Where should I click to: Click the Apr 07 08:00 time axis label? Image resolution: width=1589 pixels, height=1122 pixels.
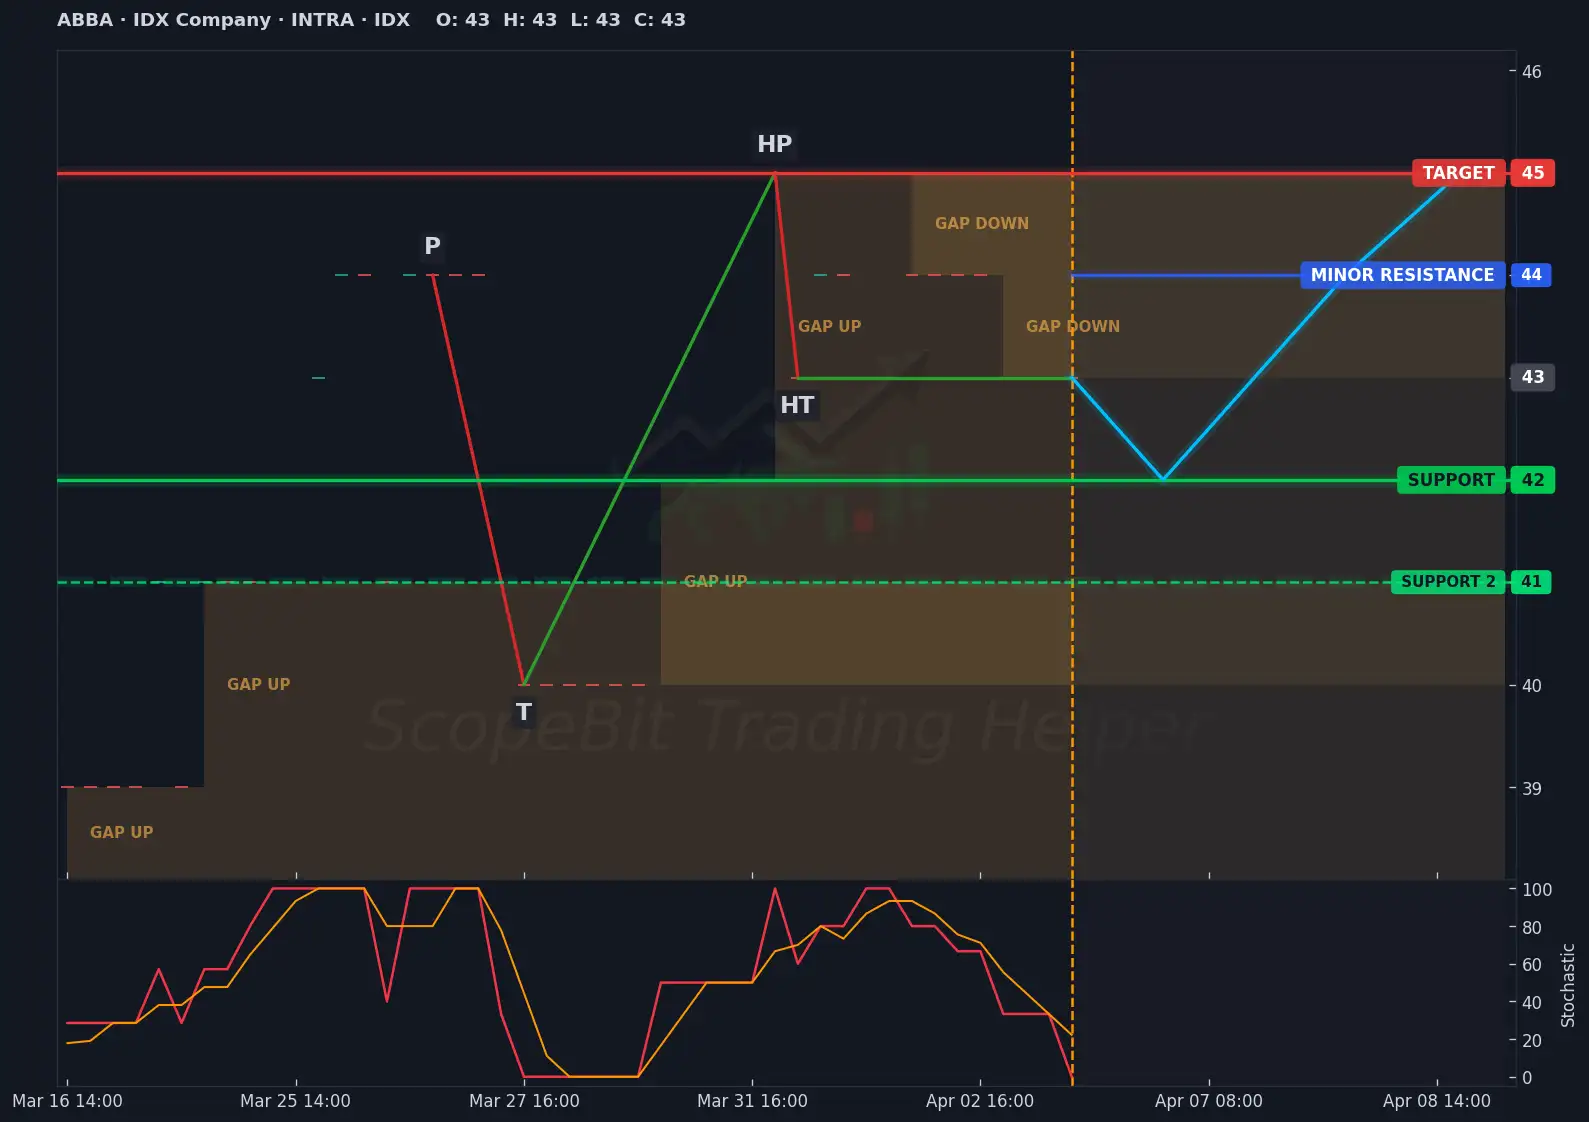coord(1208,1101)
